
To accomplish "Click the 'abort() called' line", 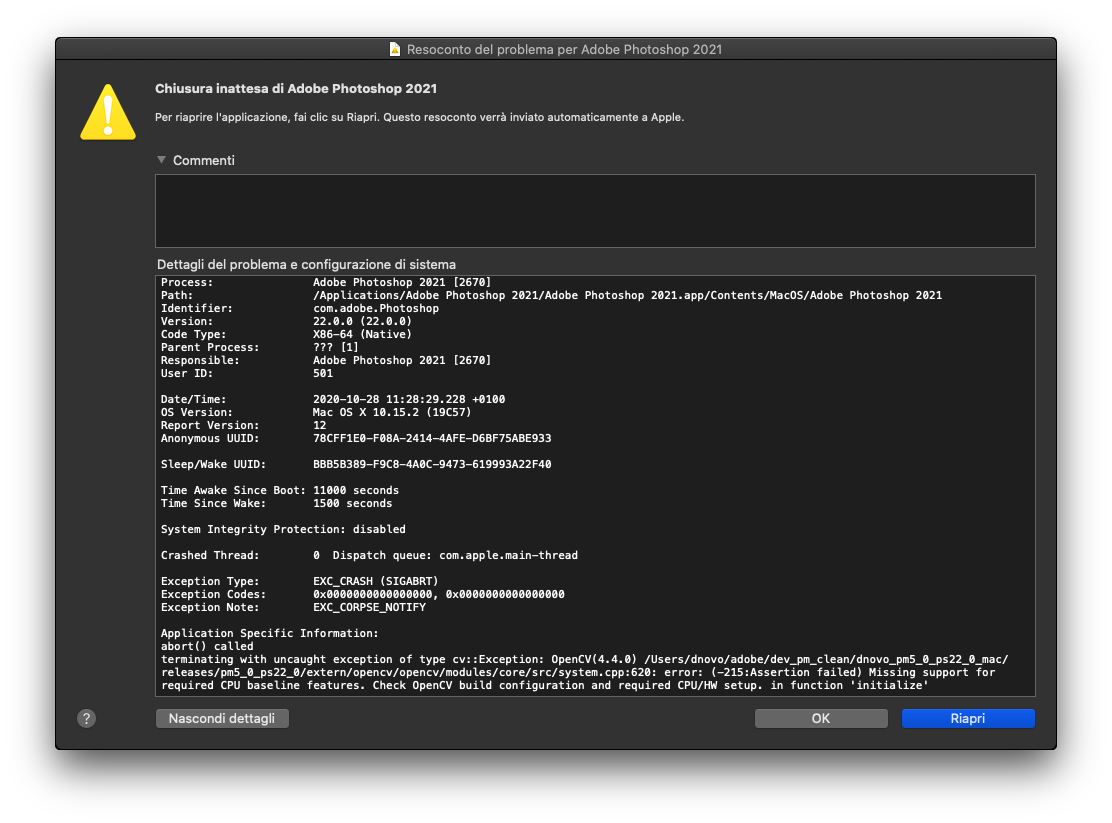I will 207,646.
